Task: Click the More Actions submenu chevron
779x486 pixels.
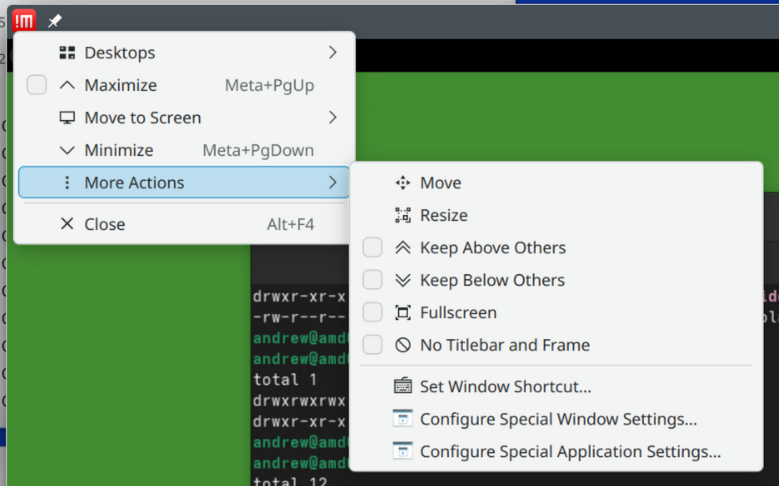Action: tap(332, 183)
